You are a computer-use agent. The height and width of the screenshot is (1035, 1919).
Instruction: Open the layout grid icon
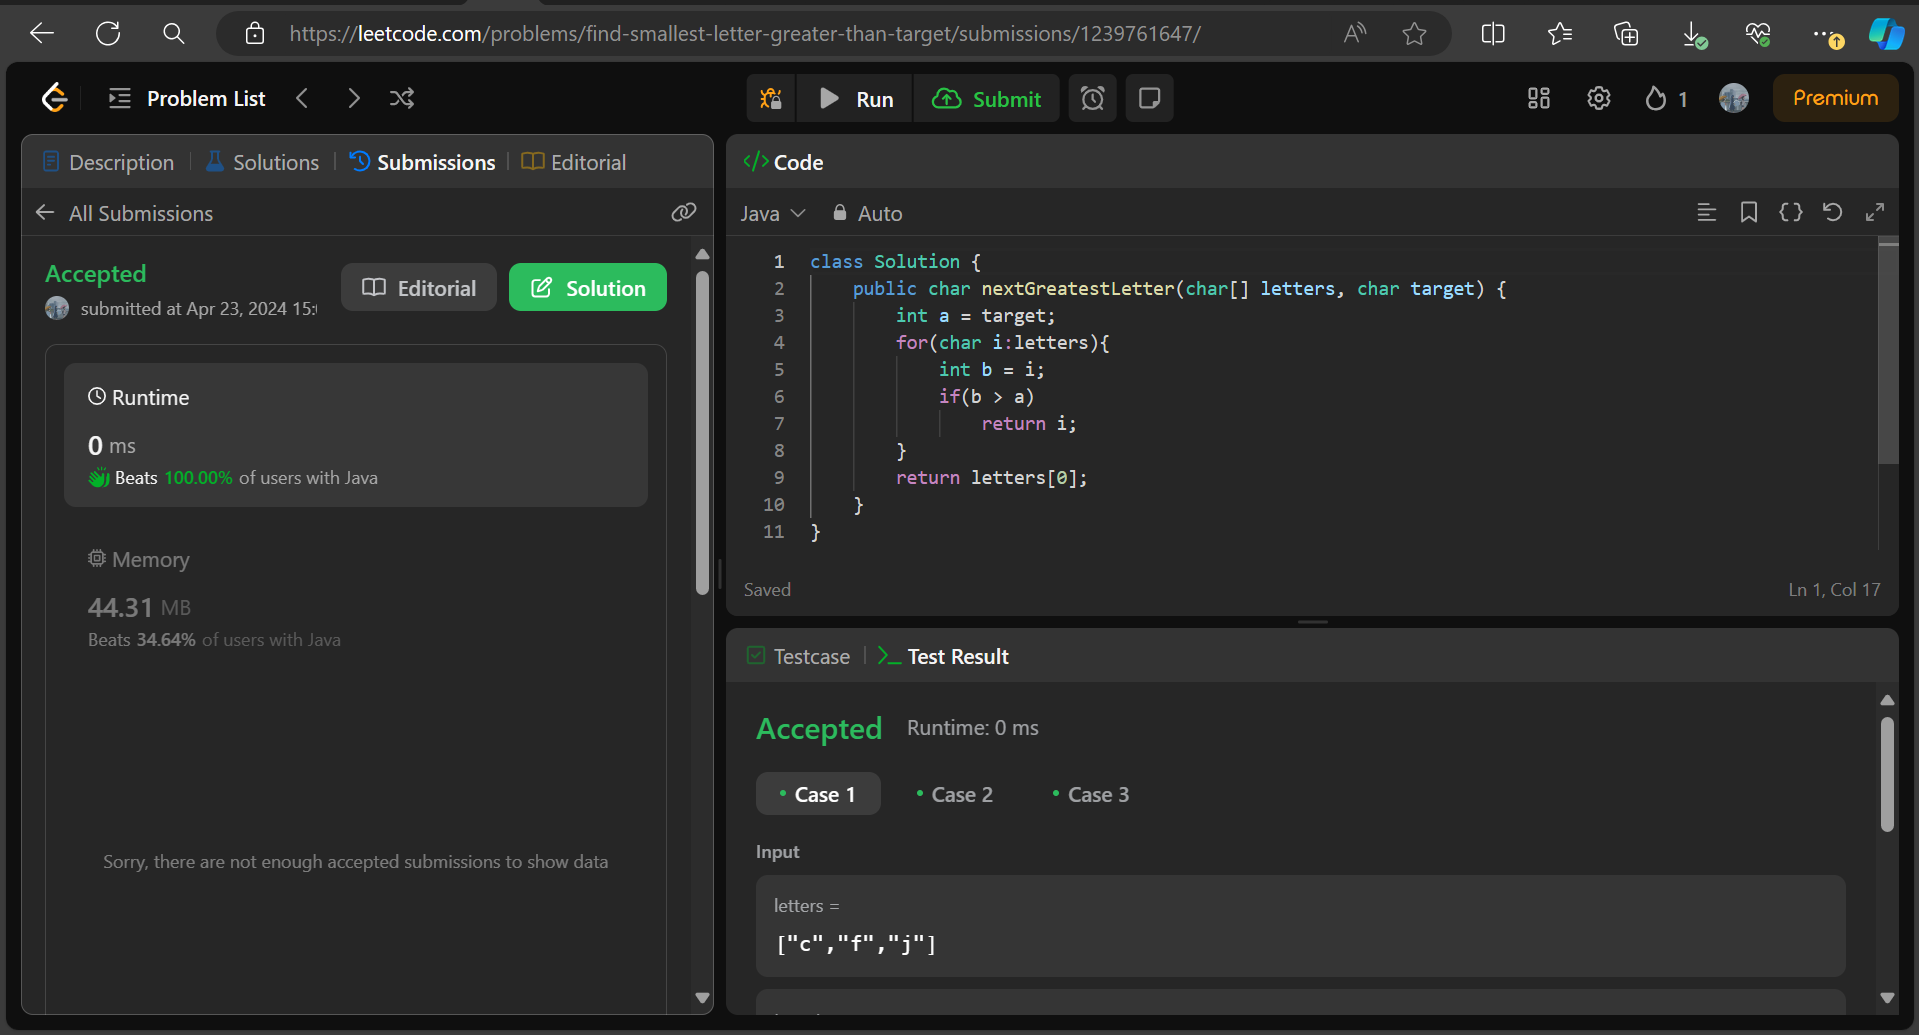1538,98
